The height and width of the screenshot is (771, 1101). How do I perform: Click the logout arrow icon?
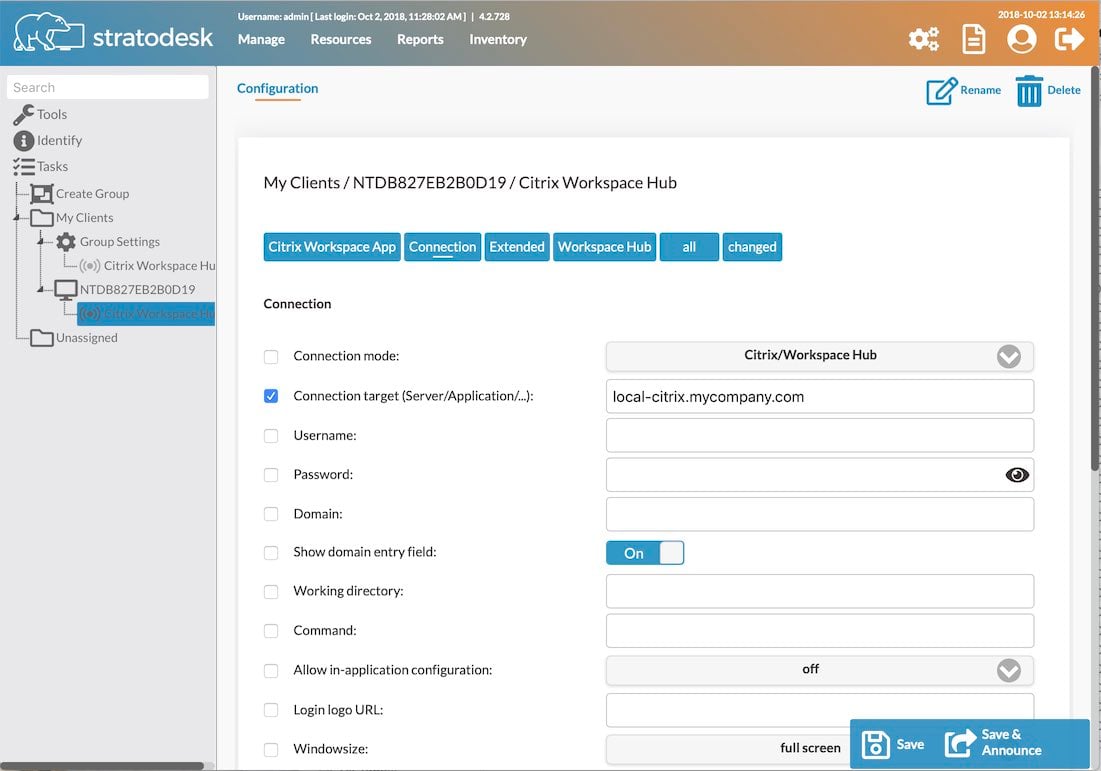pos(1069,39)
